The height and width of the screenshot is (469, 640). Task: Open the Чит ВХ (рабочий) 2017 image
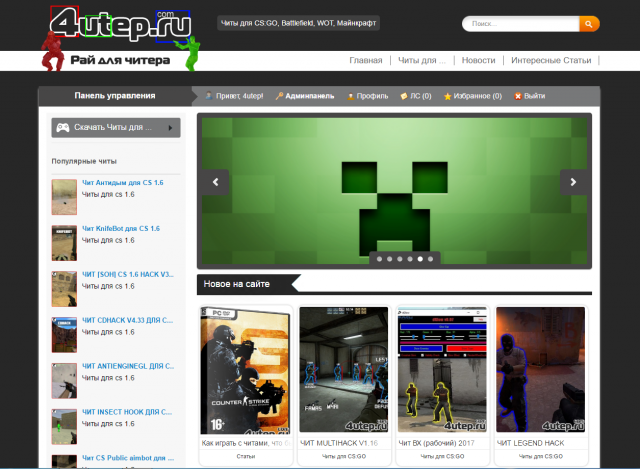442,369
